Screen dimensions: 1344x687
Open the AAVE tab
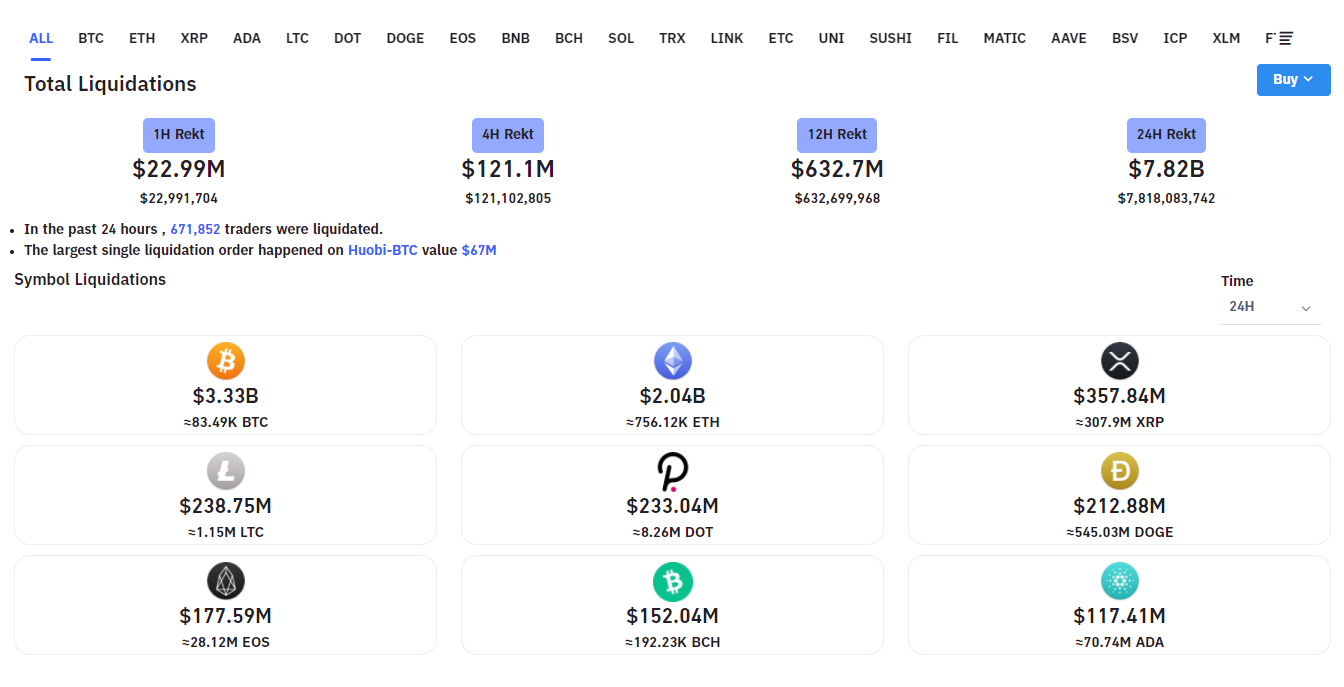point(1069,38)
